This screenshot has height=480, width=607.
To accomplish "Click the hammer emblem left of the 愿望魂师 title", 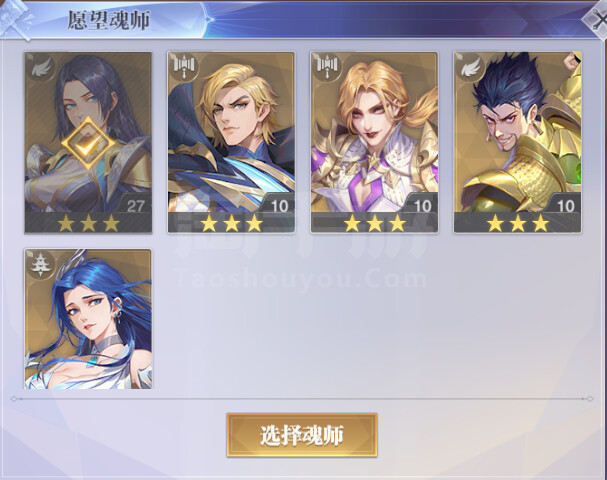I will tap(15, 20).
